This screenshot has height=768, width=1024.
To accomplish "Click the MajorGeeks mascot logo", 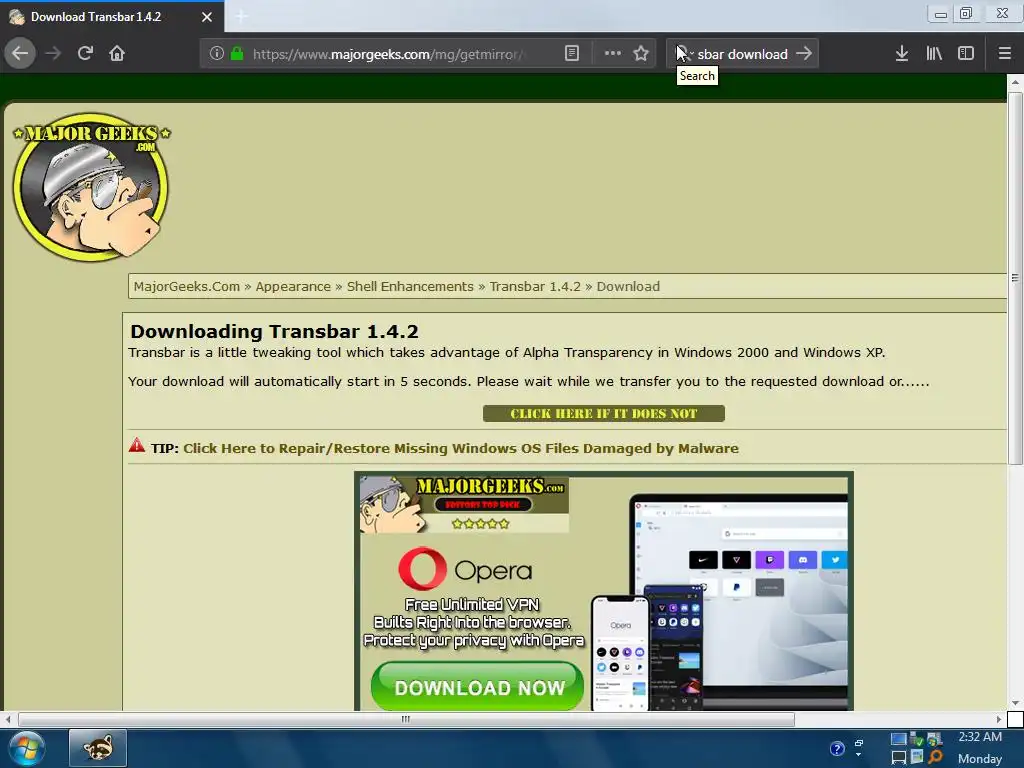I will (91, 187).
